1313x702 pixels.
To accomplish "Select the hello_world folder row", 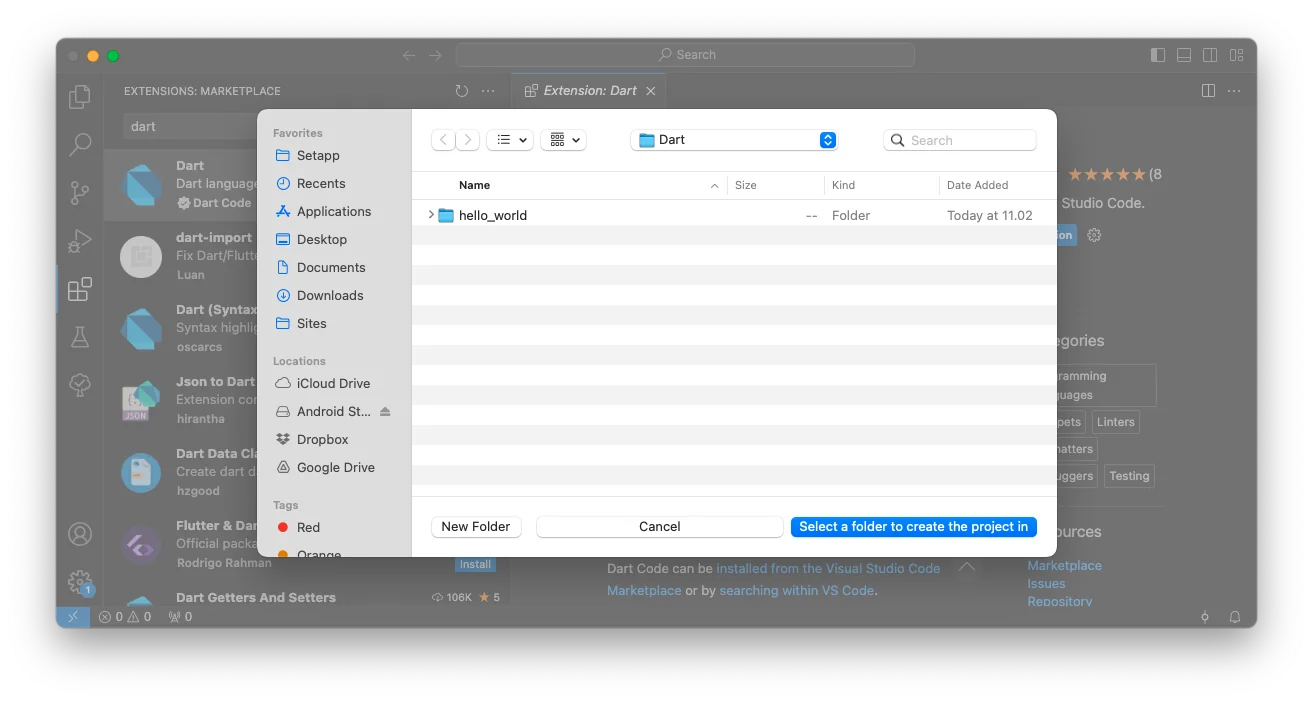I will [x=734, y=215].
